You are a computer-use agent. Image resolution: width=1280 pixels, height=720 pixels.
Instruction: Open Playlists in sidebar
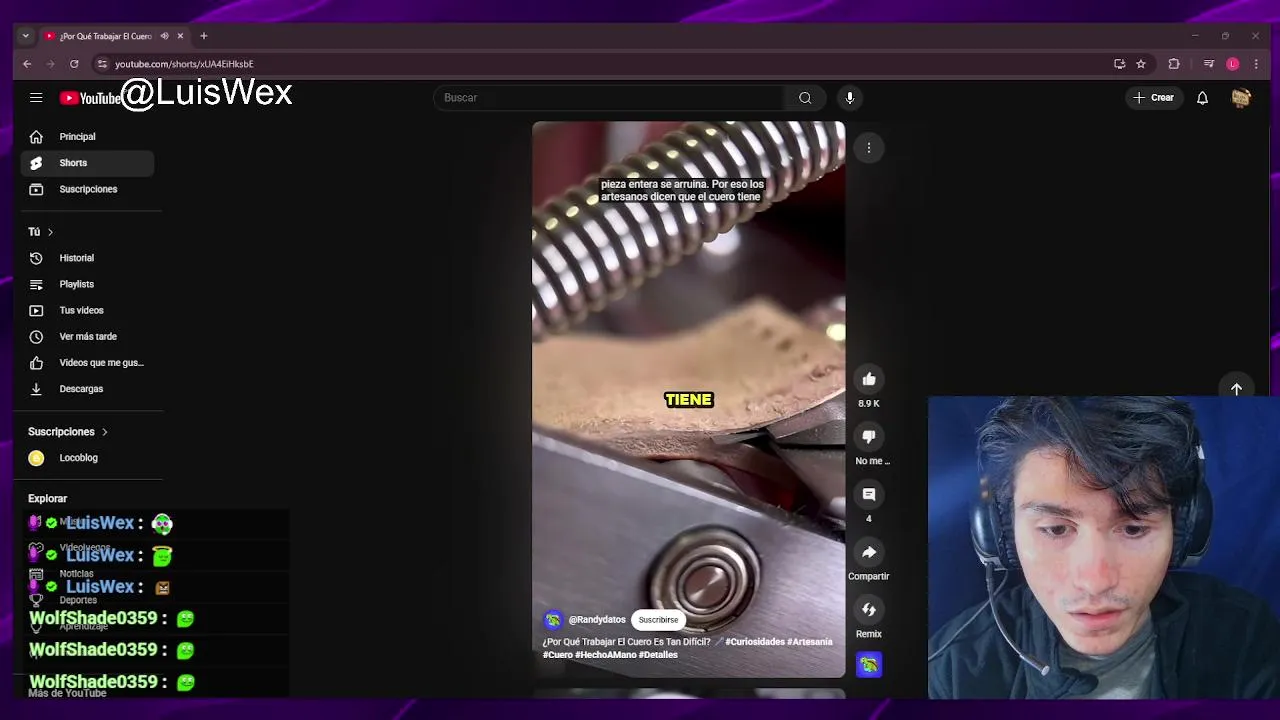pyautogui.click(x=88, y=284)
